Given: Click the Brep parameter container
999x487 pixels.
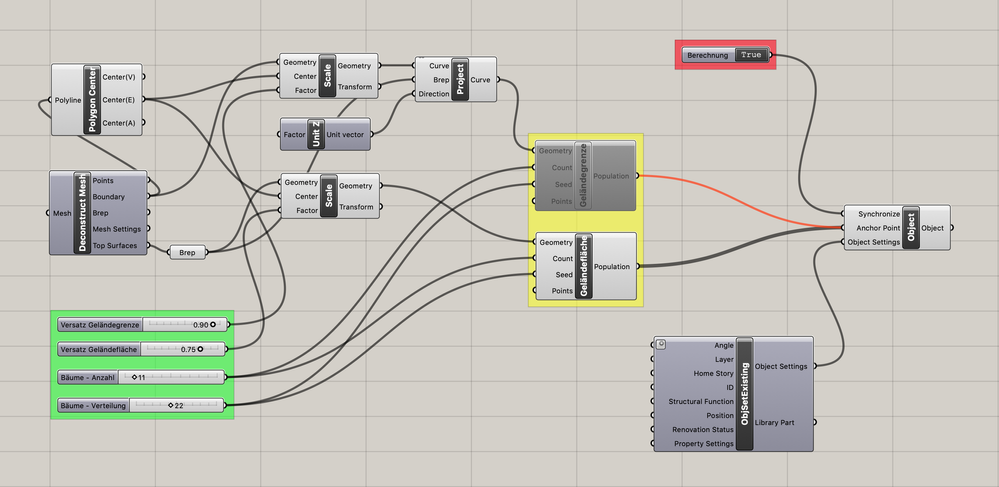Looking at the screenshot, I should (187, 252).
